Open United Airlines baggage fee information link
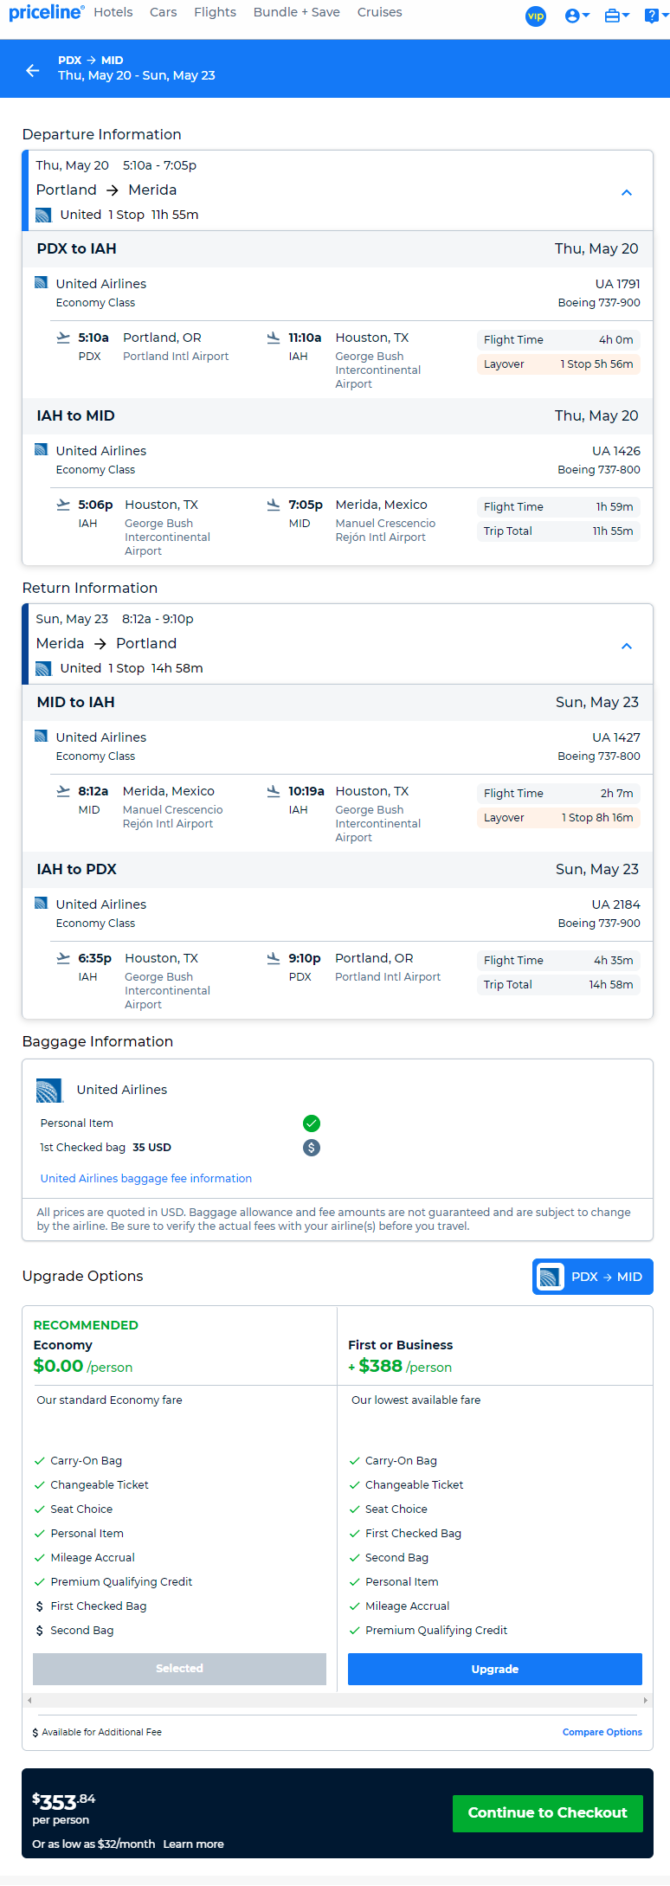 point(146,1179)
